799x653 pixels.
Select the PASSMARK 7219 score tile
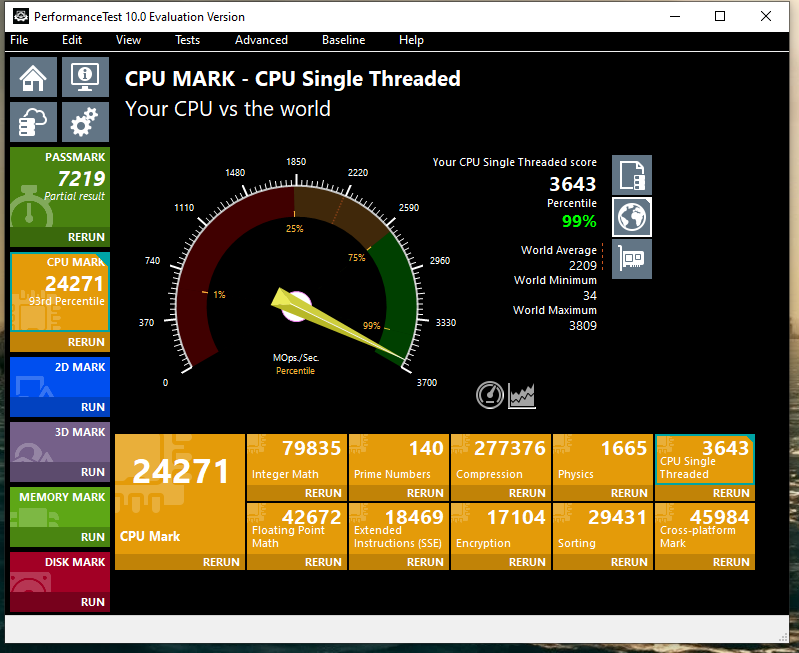(60, 188)
